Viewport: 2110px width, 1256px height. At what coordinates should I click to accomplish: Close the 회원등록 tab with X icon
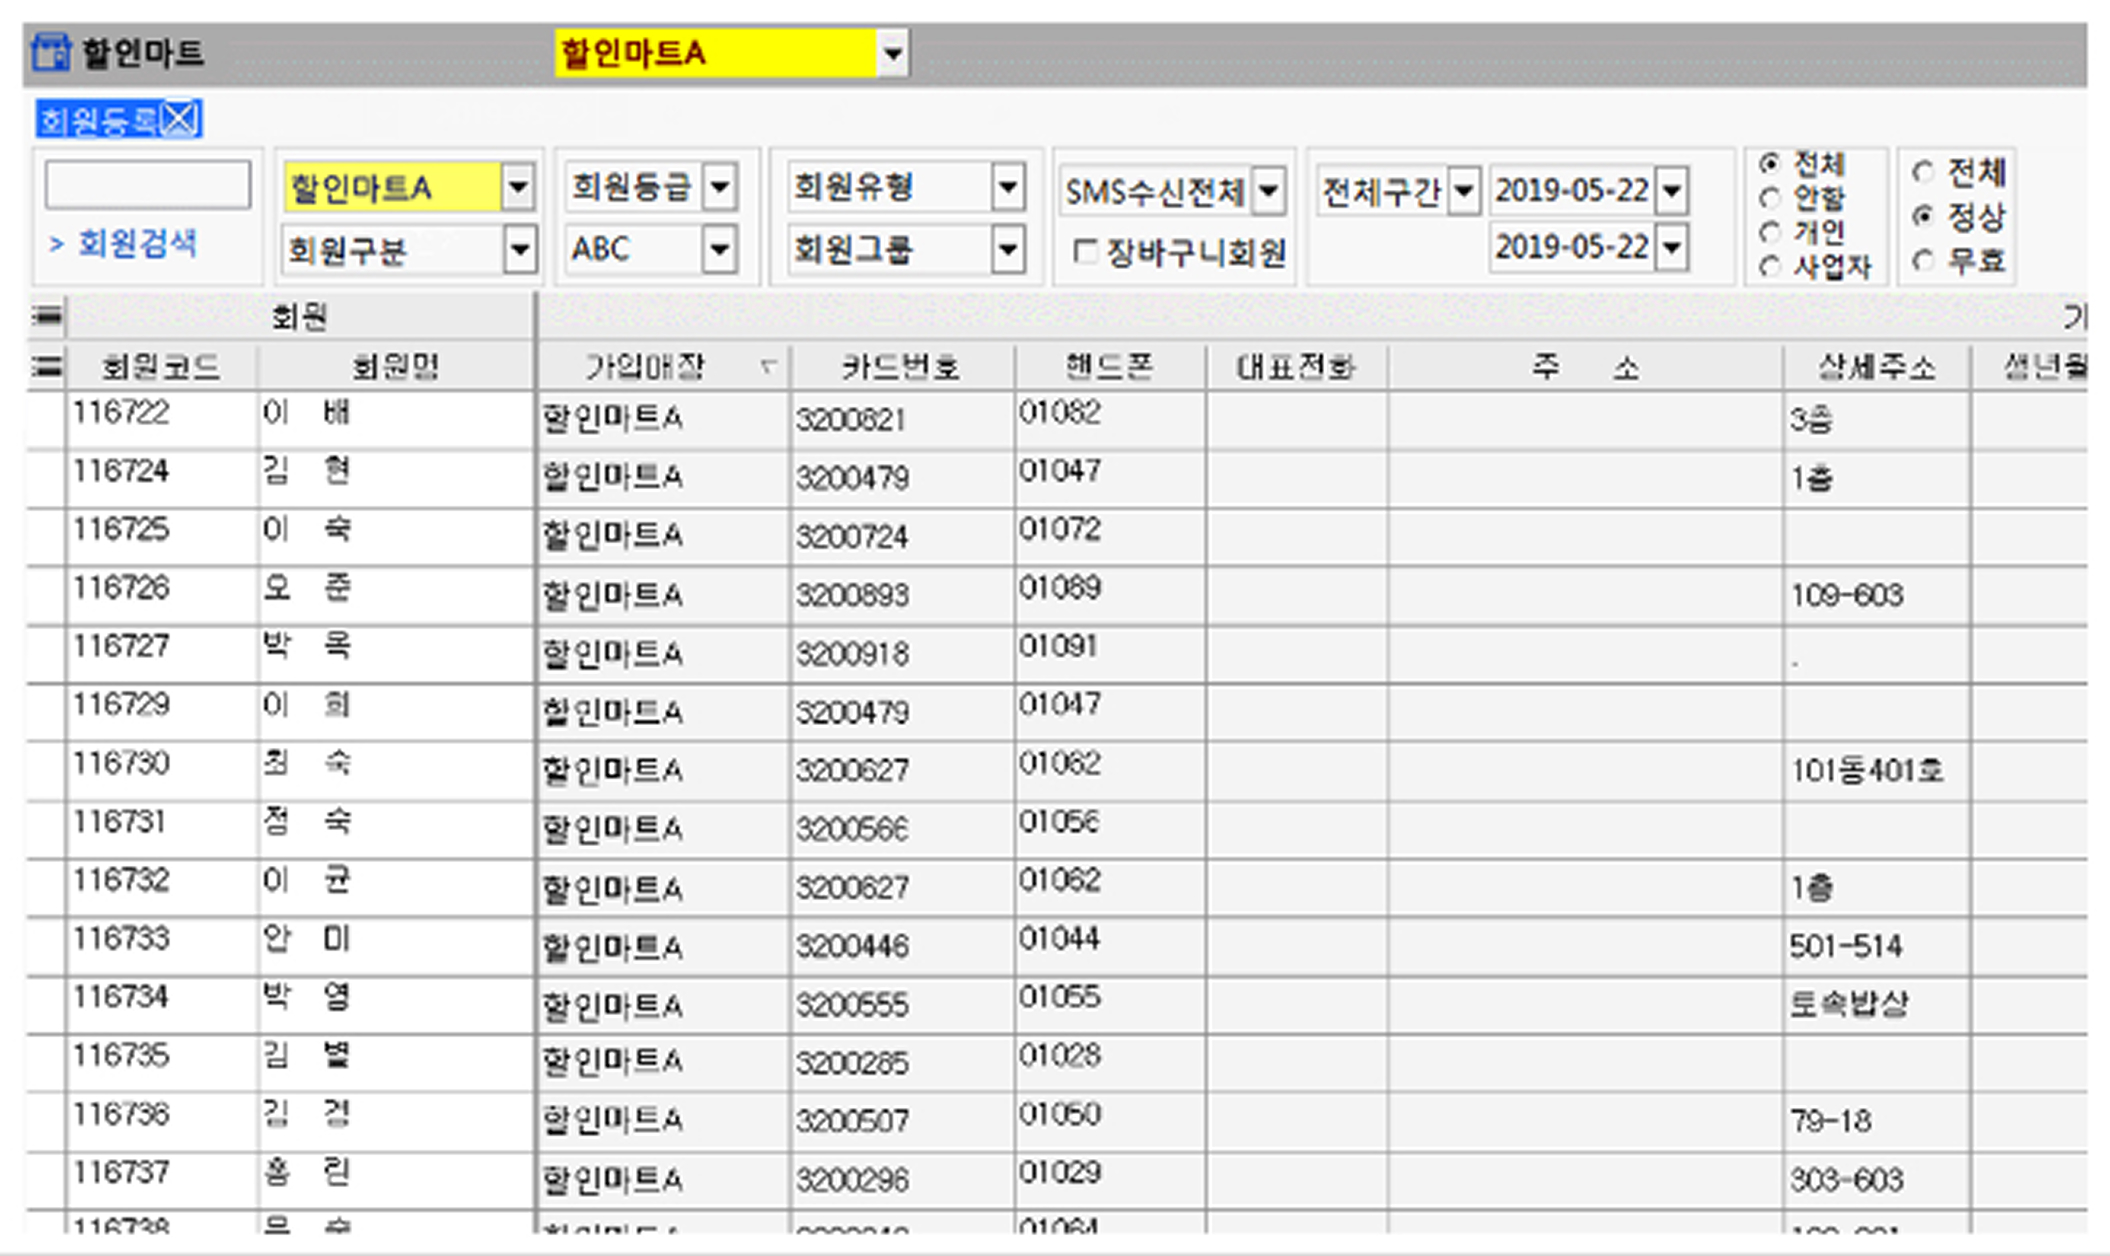pos(181,119)
